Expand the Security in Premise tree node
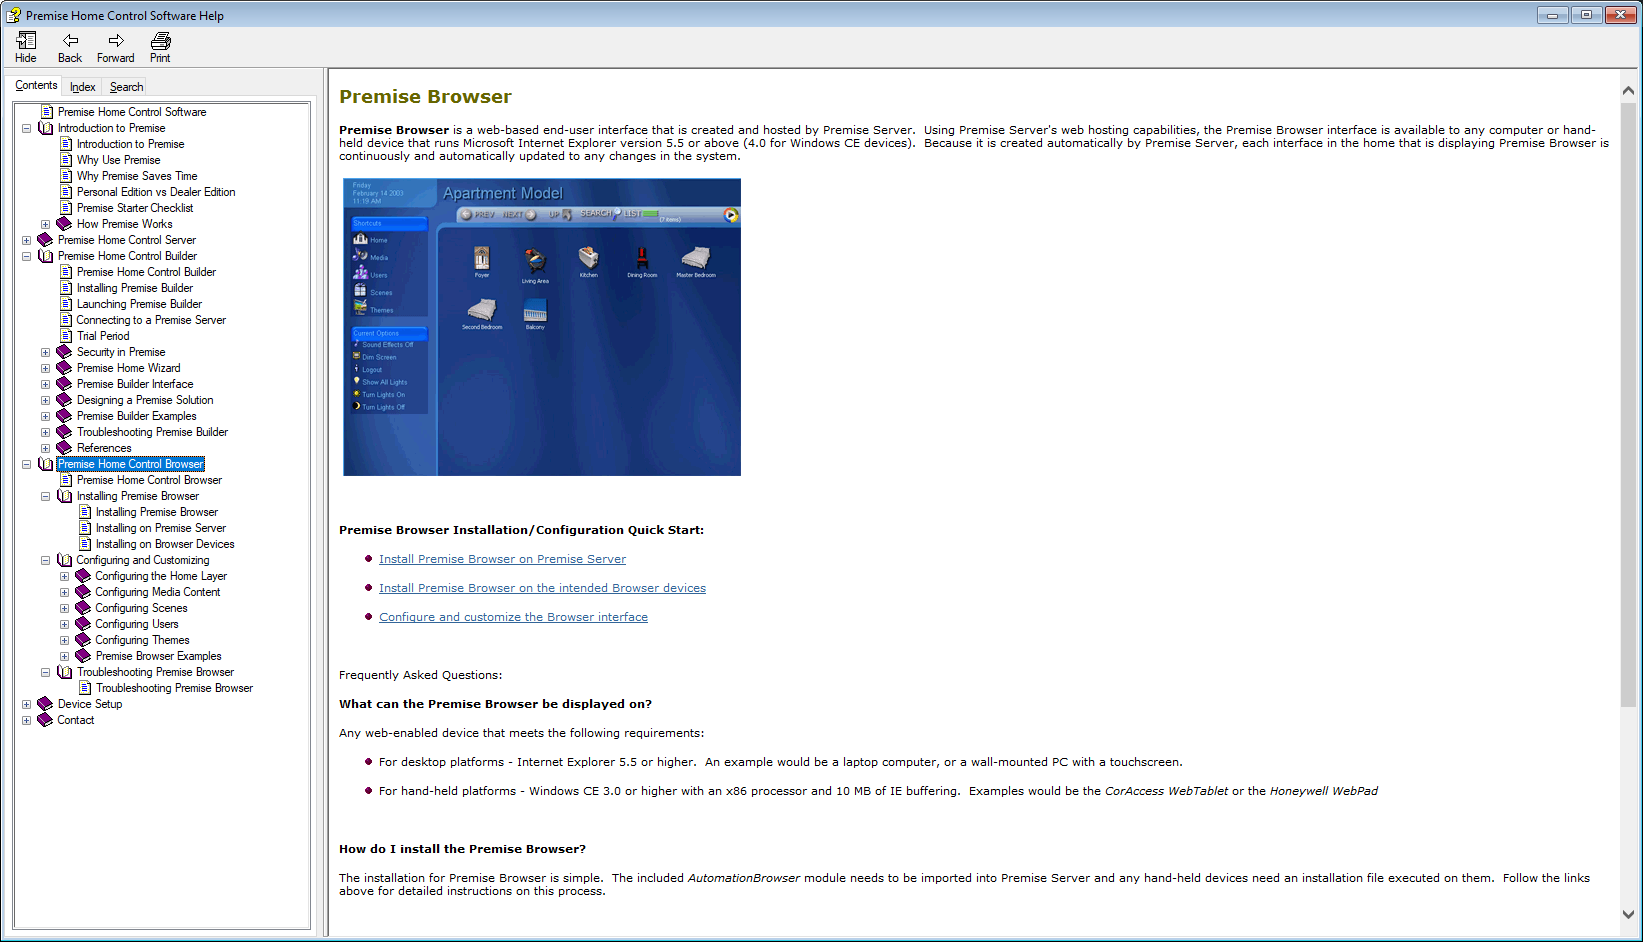The image size is (1643, 942). click(x=45, y=351)
